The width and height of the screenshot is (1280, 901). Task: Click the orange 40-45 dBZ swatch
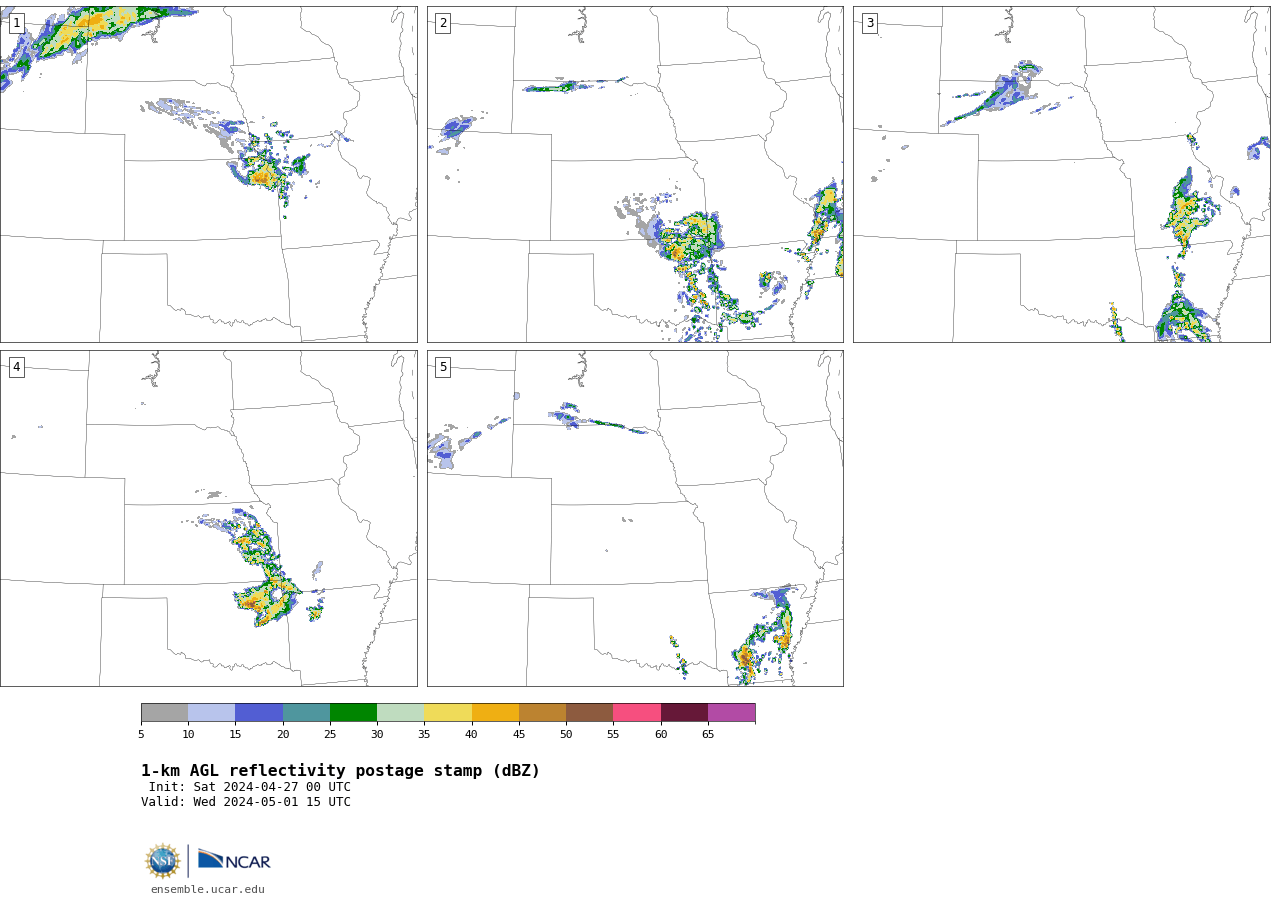[x=495, y=713]
